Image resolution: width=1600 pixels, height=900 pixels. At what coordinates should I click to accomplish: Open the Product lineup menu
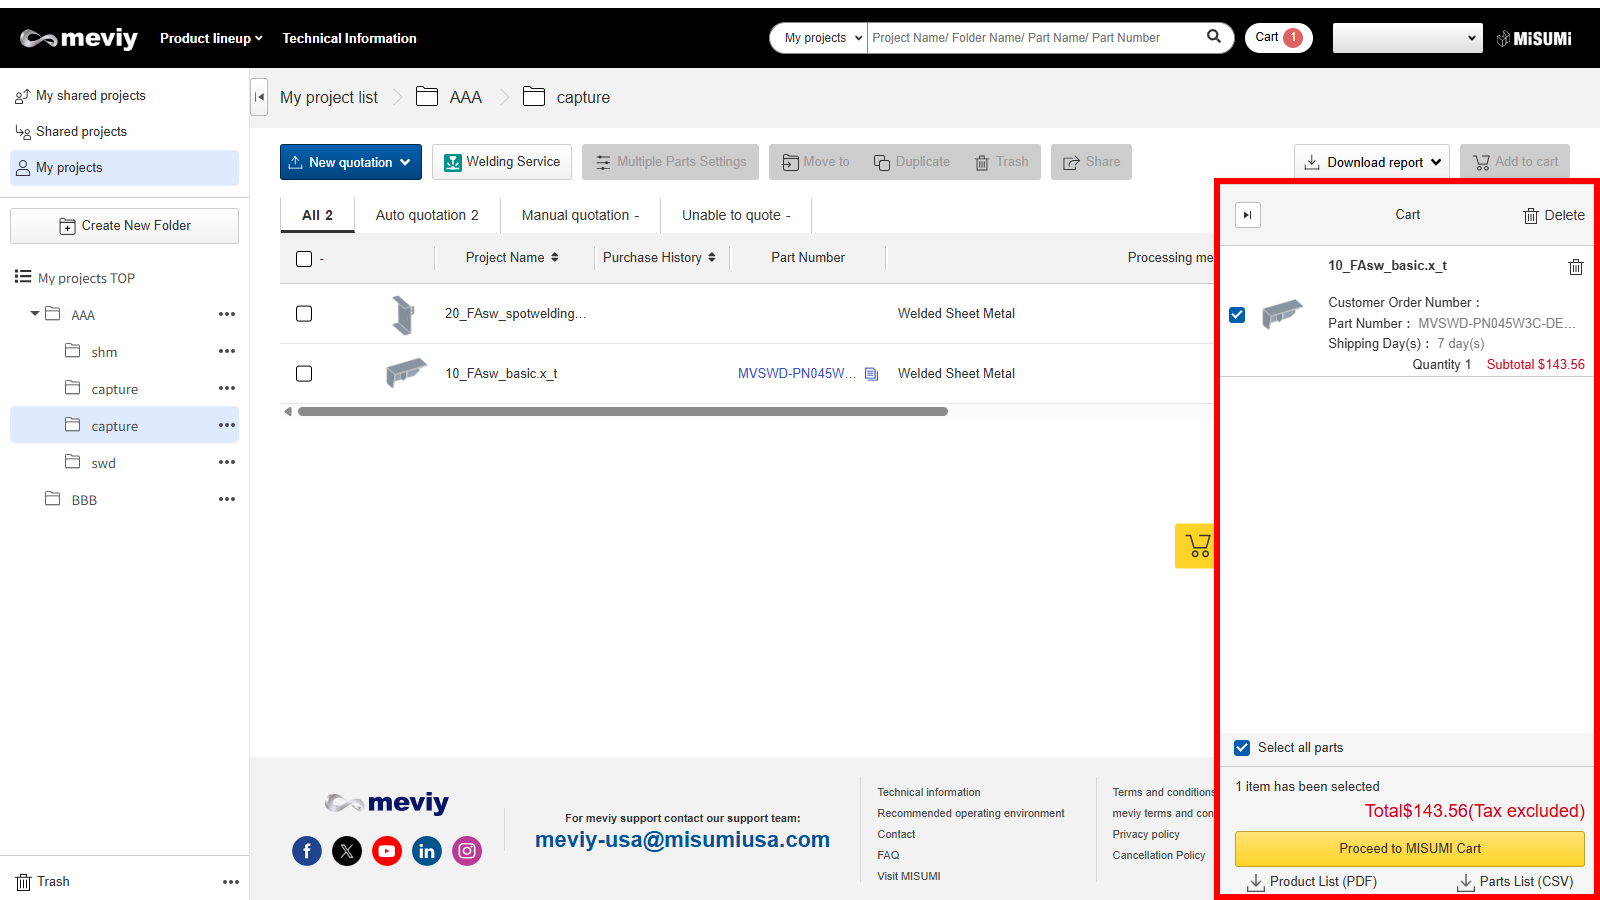pos(211,38)
